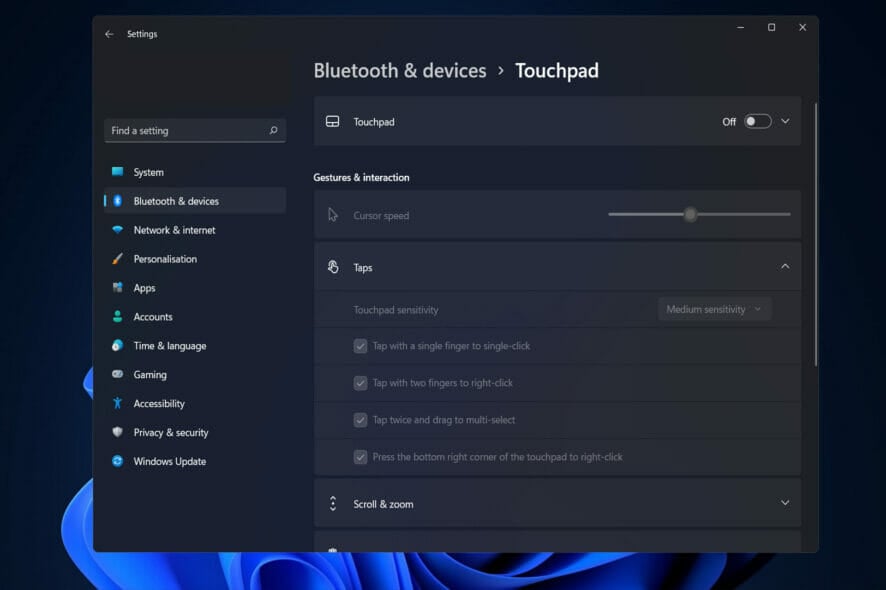Click the Accounts person icon
The height and width of the screenshot is (590, 886).
click(118, 317)
